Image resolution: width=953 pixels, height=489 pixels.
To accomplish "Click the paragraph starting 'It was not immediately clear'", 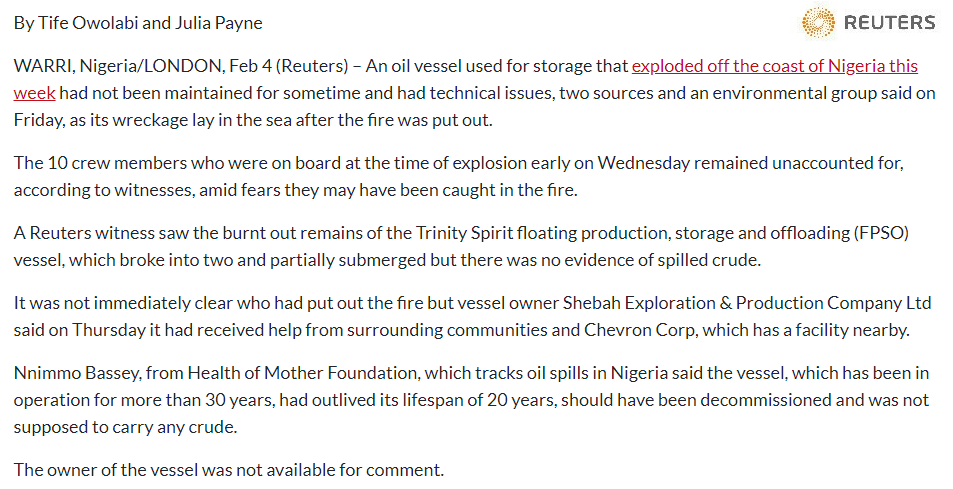I will (473, 316).
